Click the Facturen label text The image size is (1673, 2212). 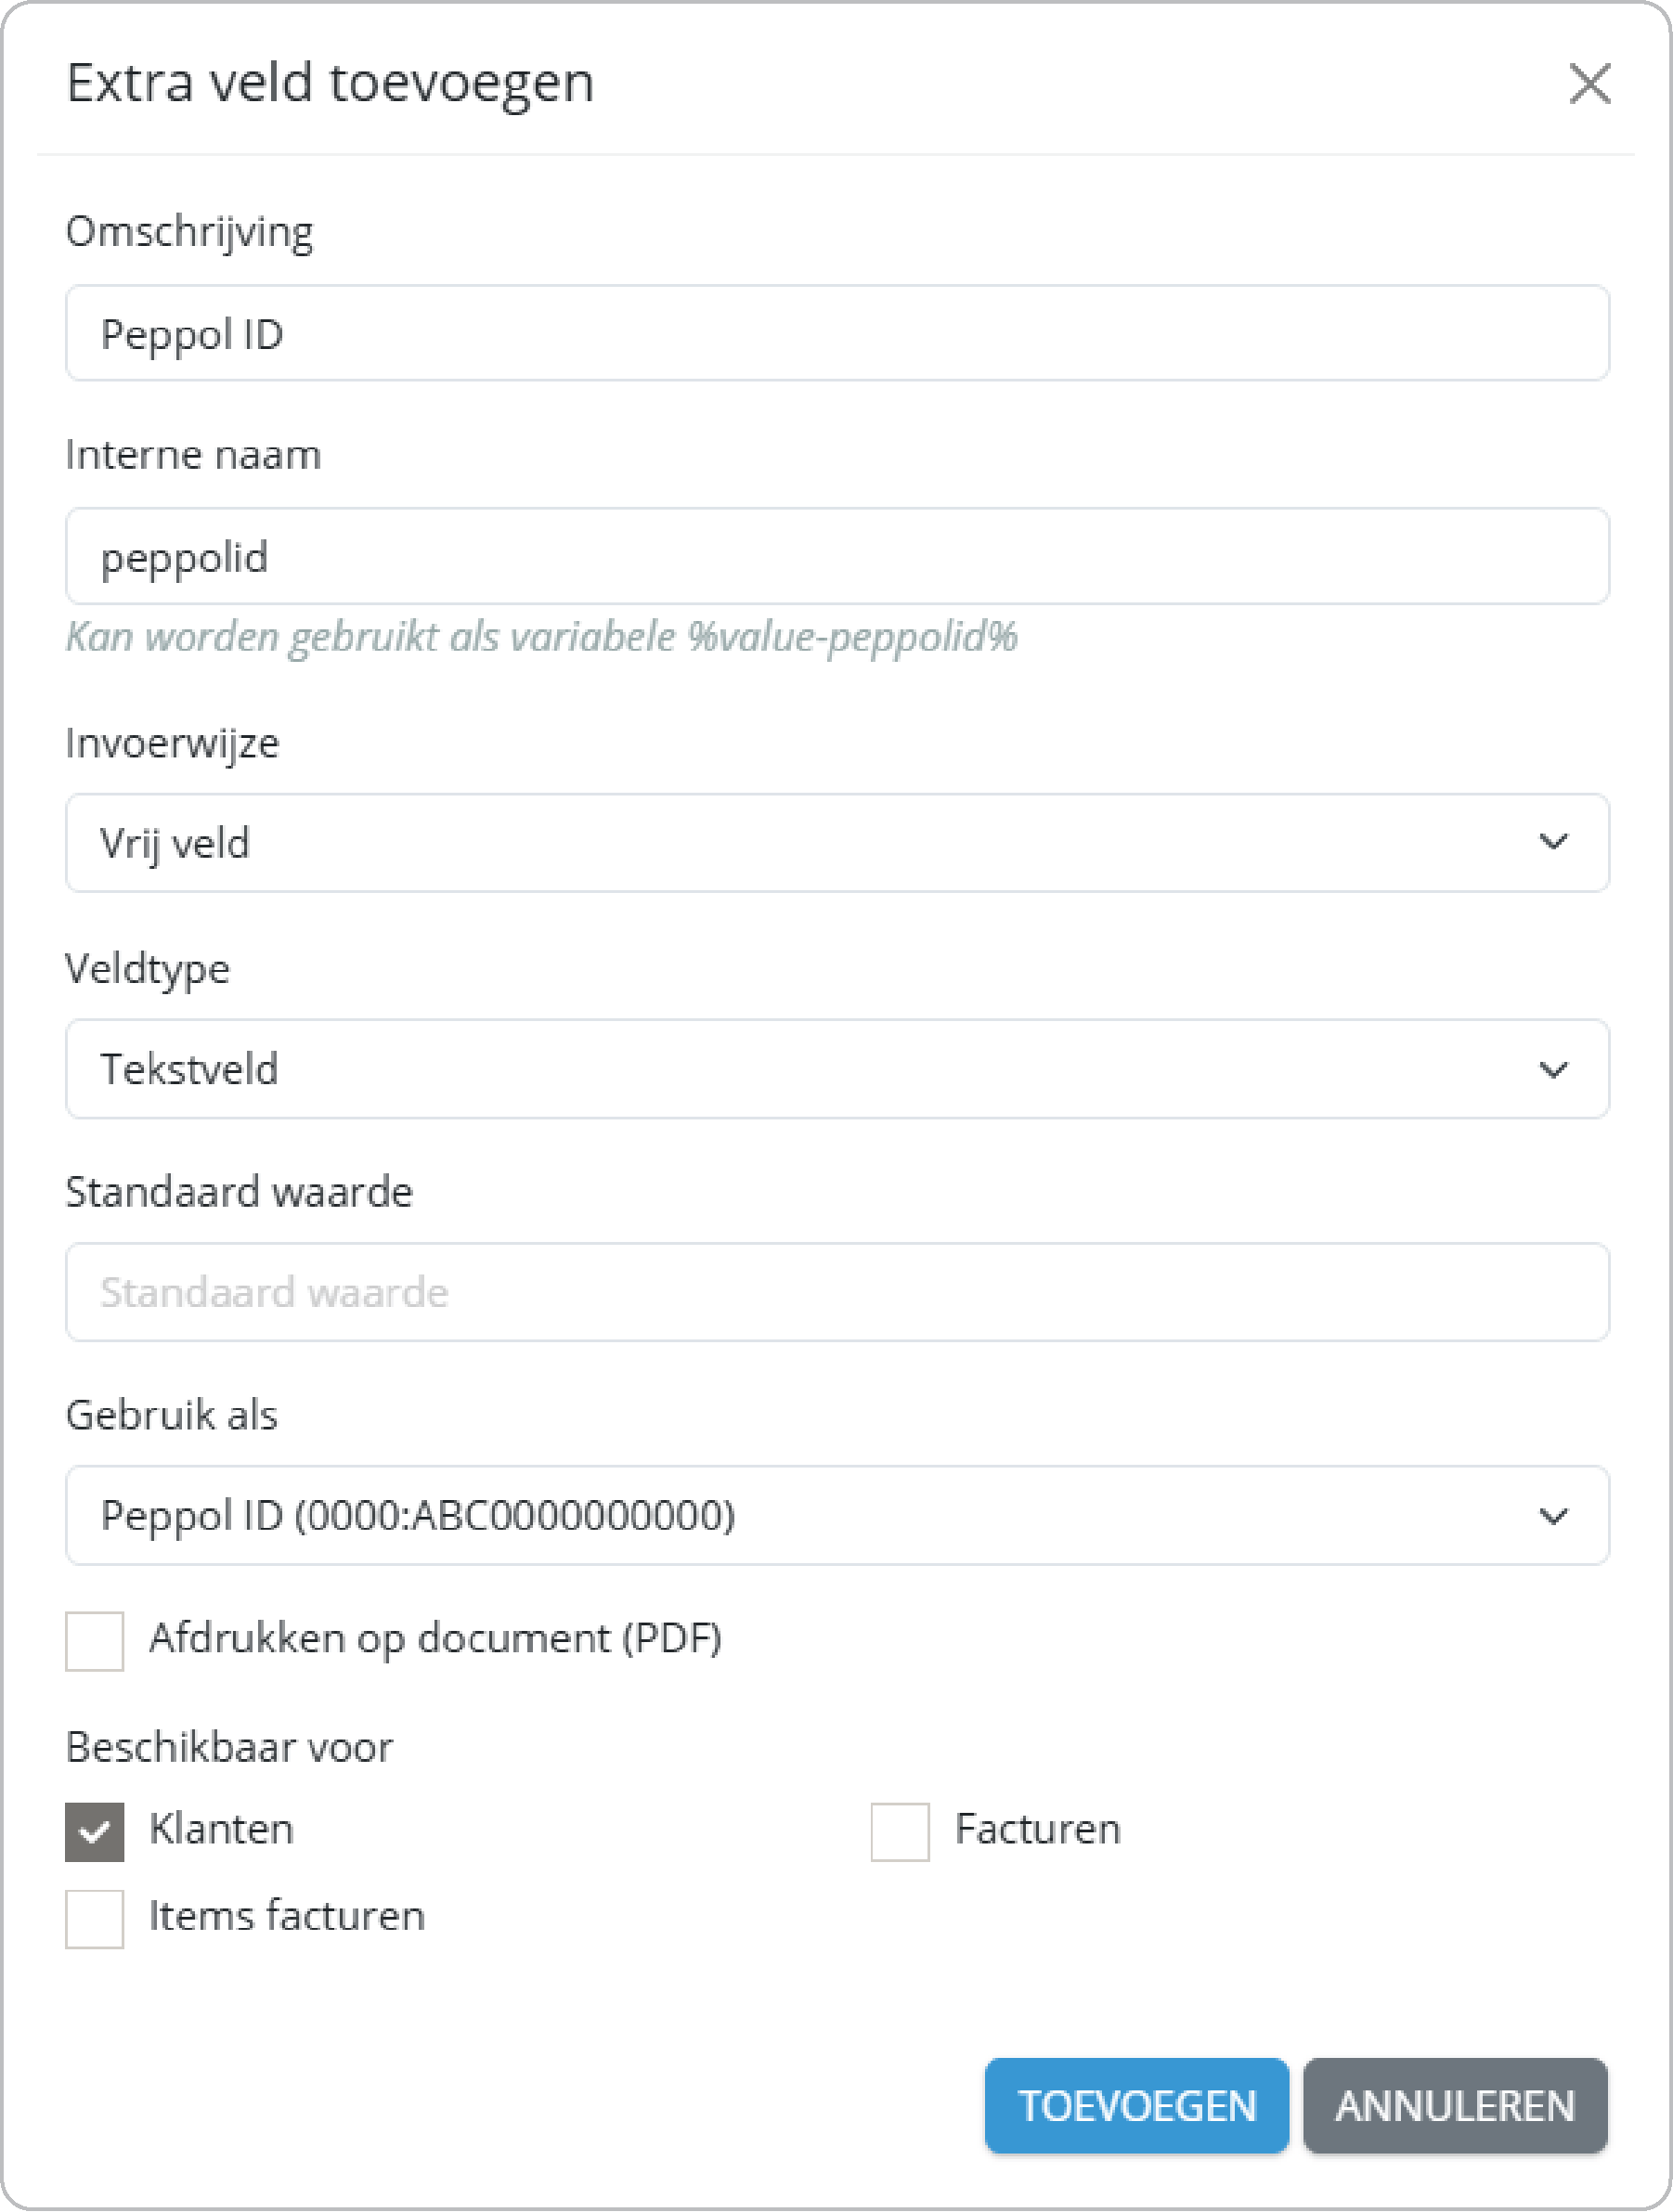pos(1037,1829)
